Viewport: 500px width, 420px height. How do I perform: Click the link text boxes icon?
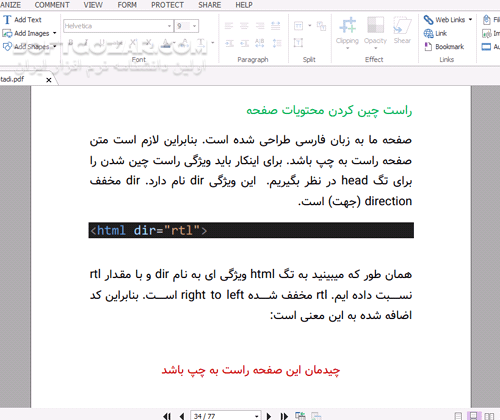coord(321,26)
